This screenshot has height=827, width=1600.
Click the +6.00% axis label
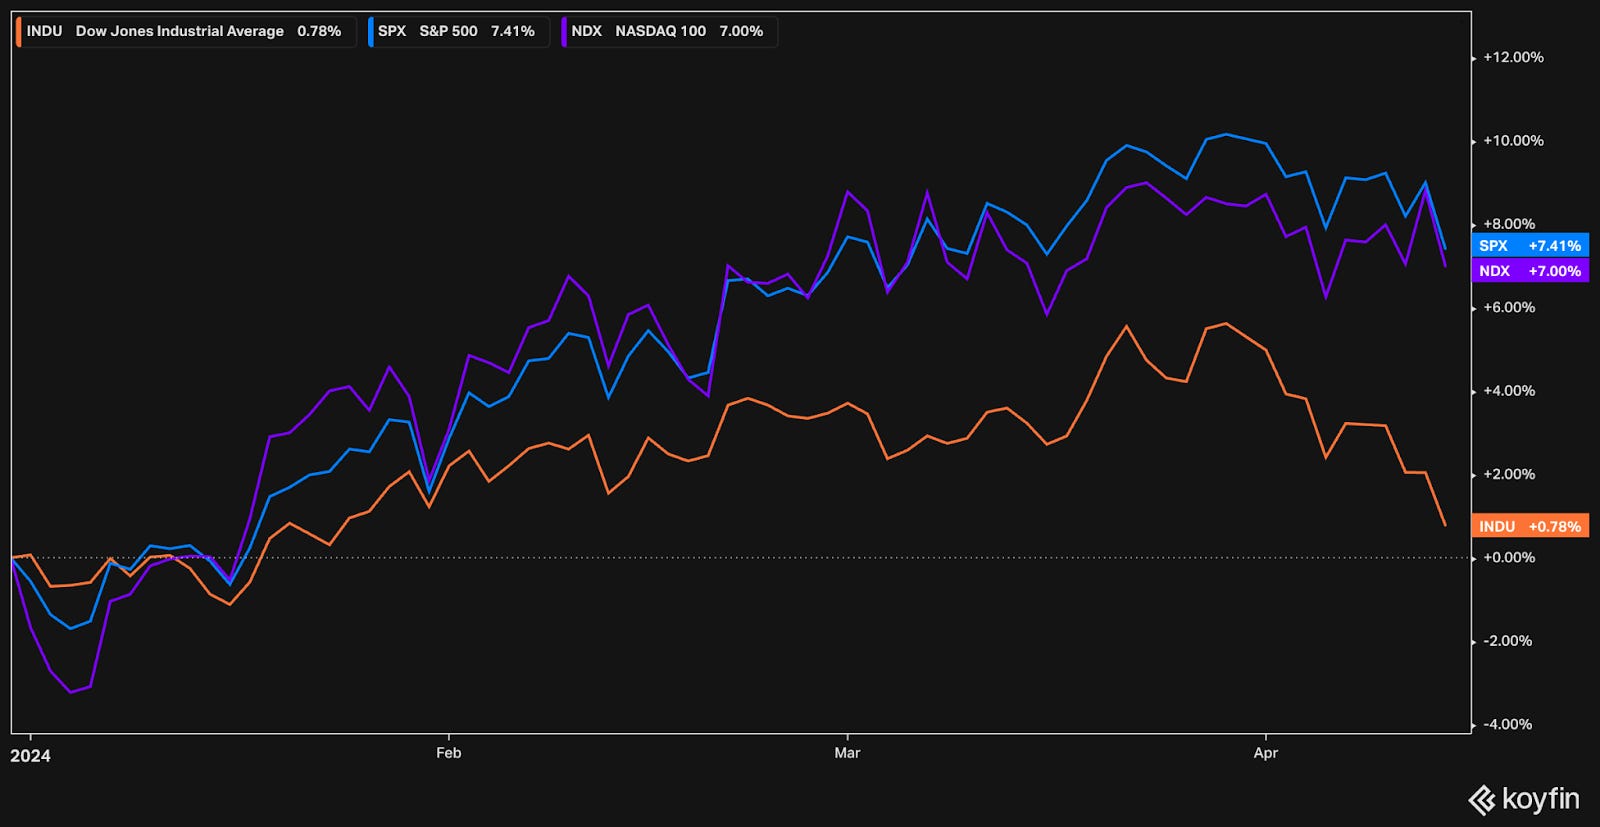pos(1509,308)
